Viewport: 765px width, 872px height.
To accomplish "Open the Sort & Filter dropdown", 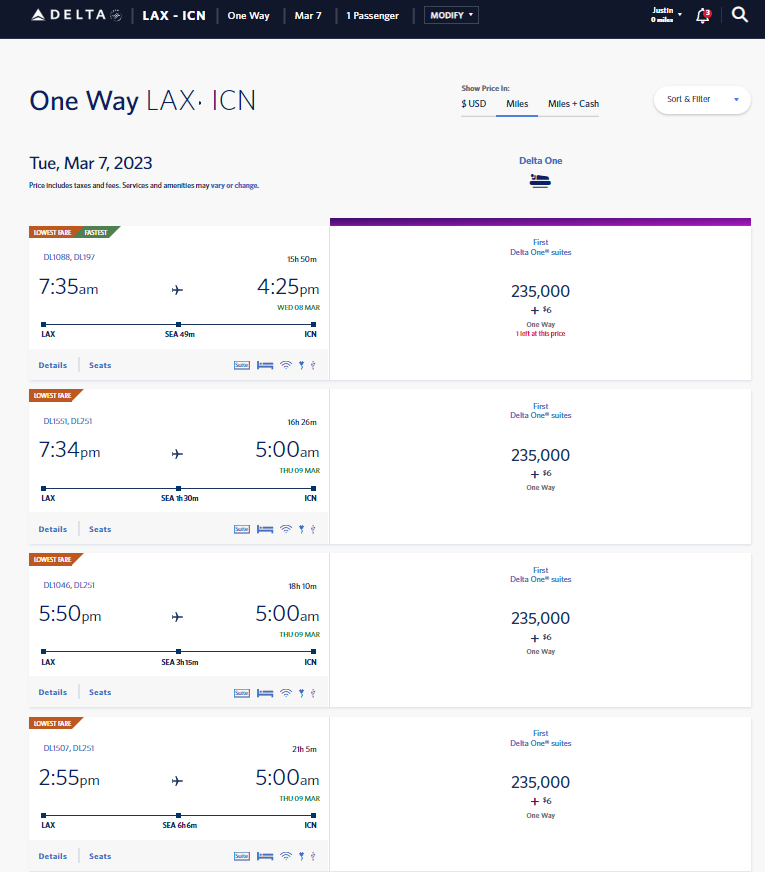I will coord(701,100).
